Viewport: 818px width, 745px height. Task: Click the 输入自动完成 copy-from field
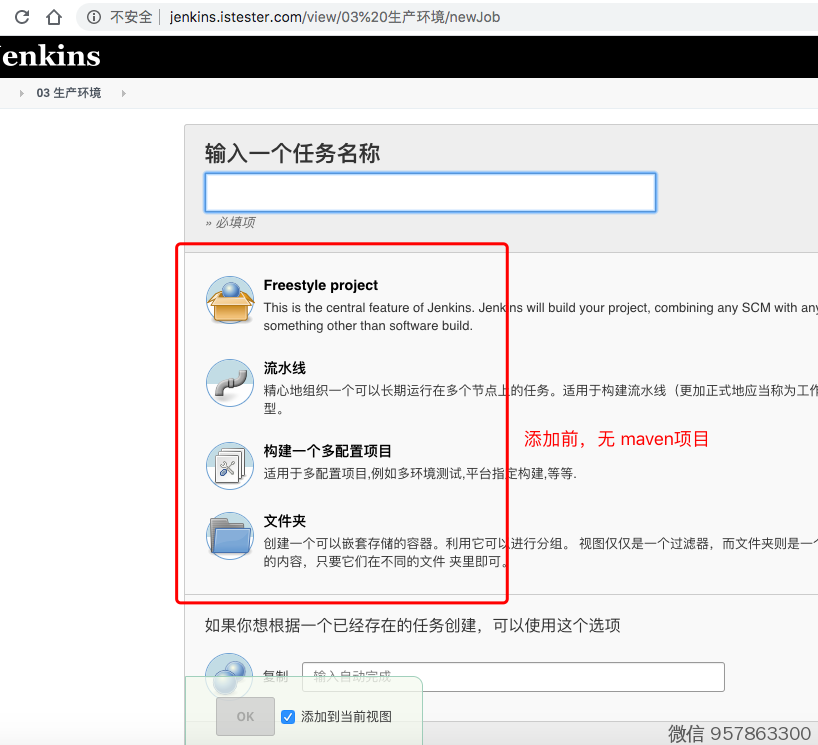513,677
